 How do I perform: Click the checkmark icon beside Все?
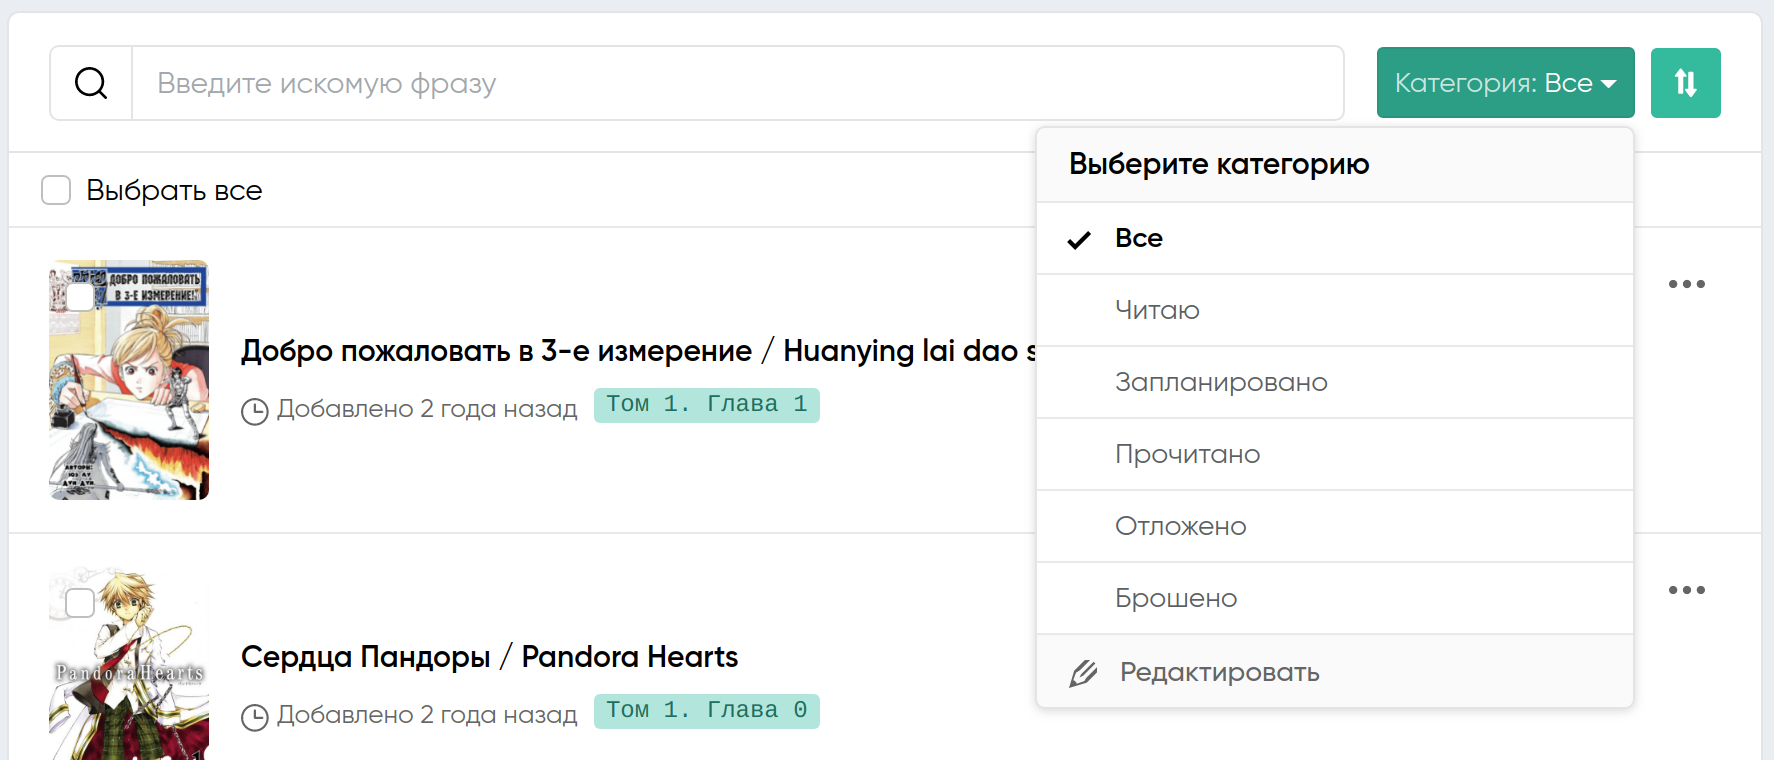(x=1079, y=239)
